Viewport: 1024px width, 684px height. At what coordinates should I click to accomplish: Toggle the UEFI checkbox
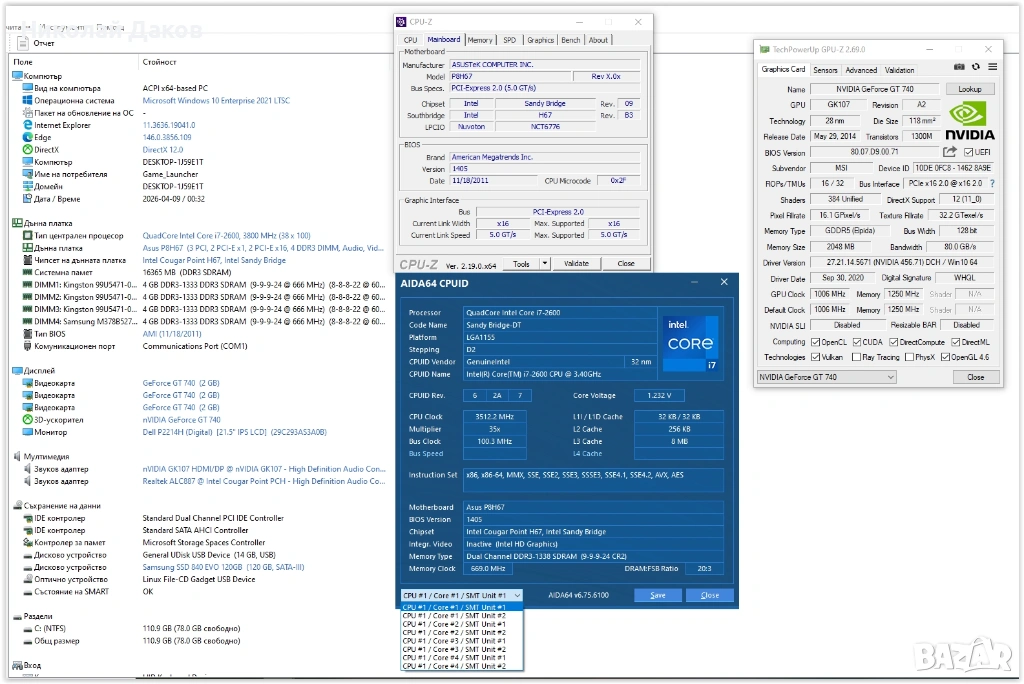point(969,152)
